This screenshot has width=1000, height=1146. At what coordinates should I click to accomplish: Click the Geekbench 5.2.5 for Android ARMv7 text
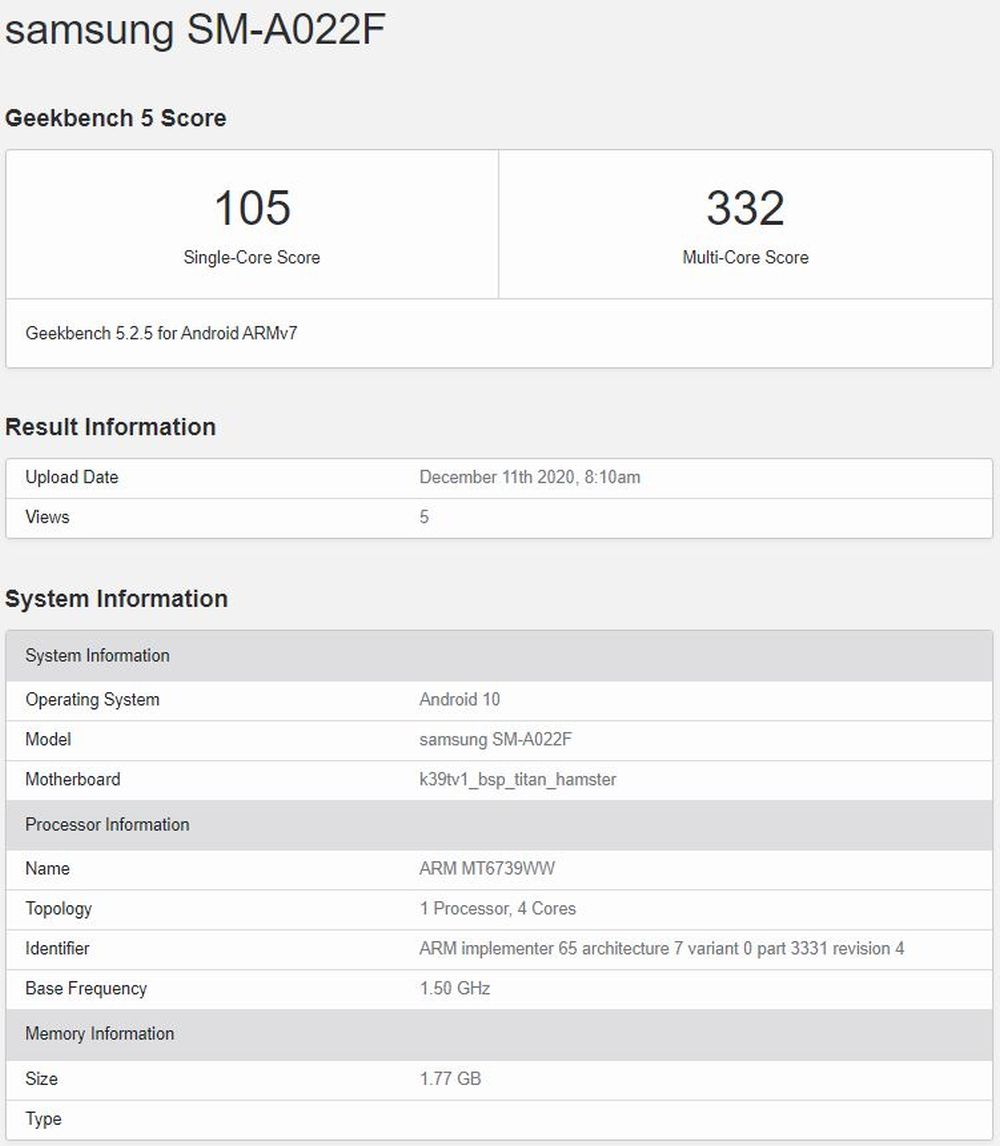click(161, 333)
